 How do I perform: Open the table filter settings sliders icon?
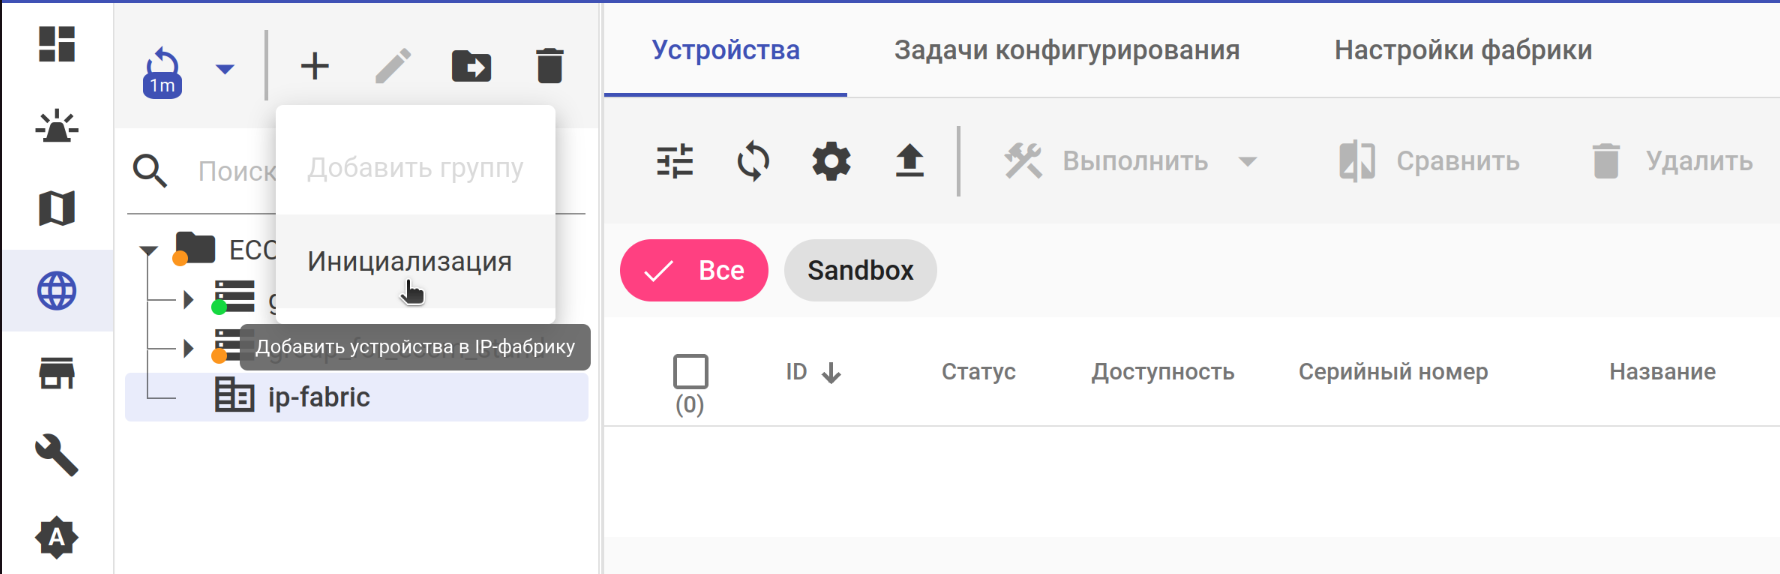click(x=675, y=161)
